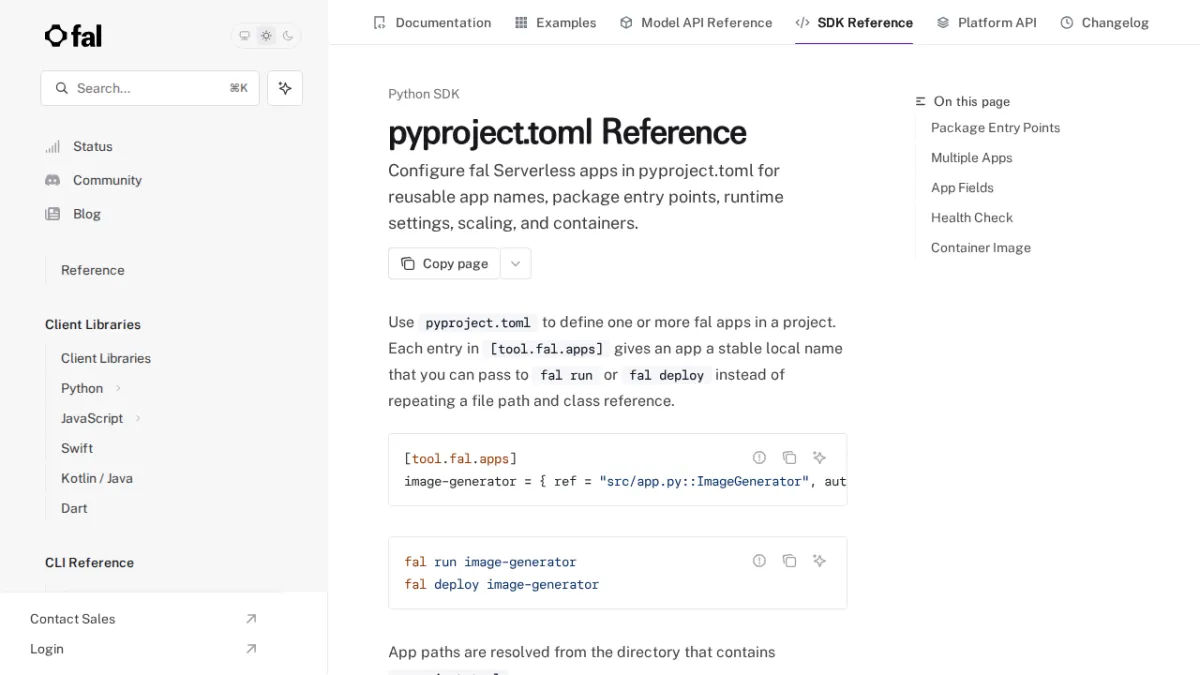Jump to Container Image section
Image resolution: width=1200 pixels, height=675 pixels.
(981, 247)
